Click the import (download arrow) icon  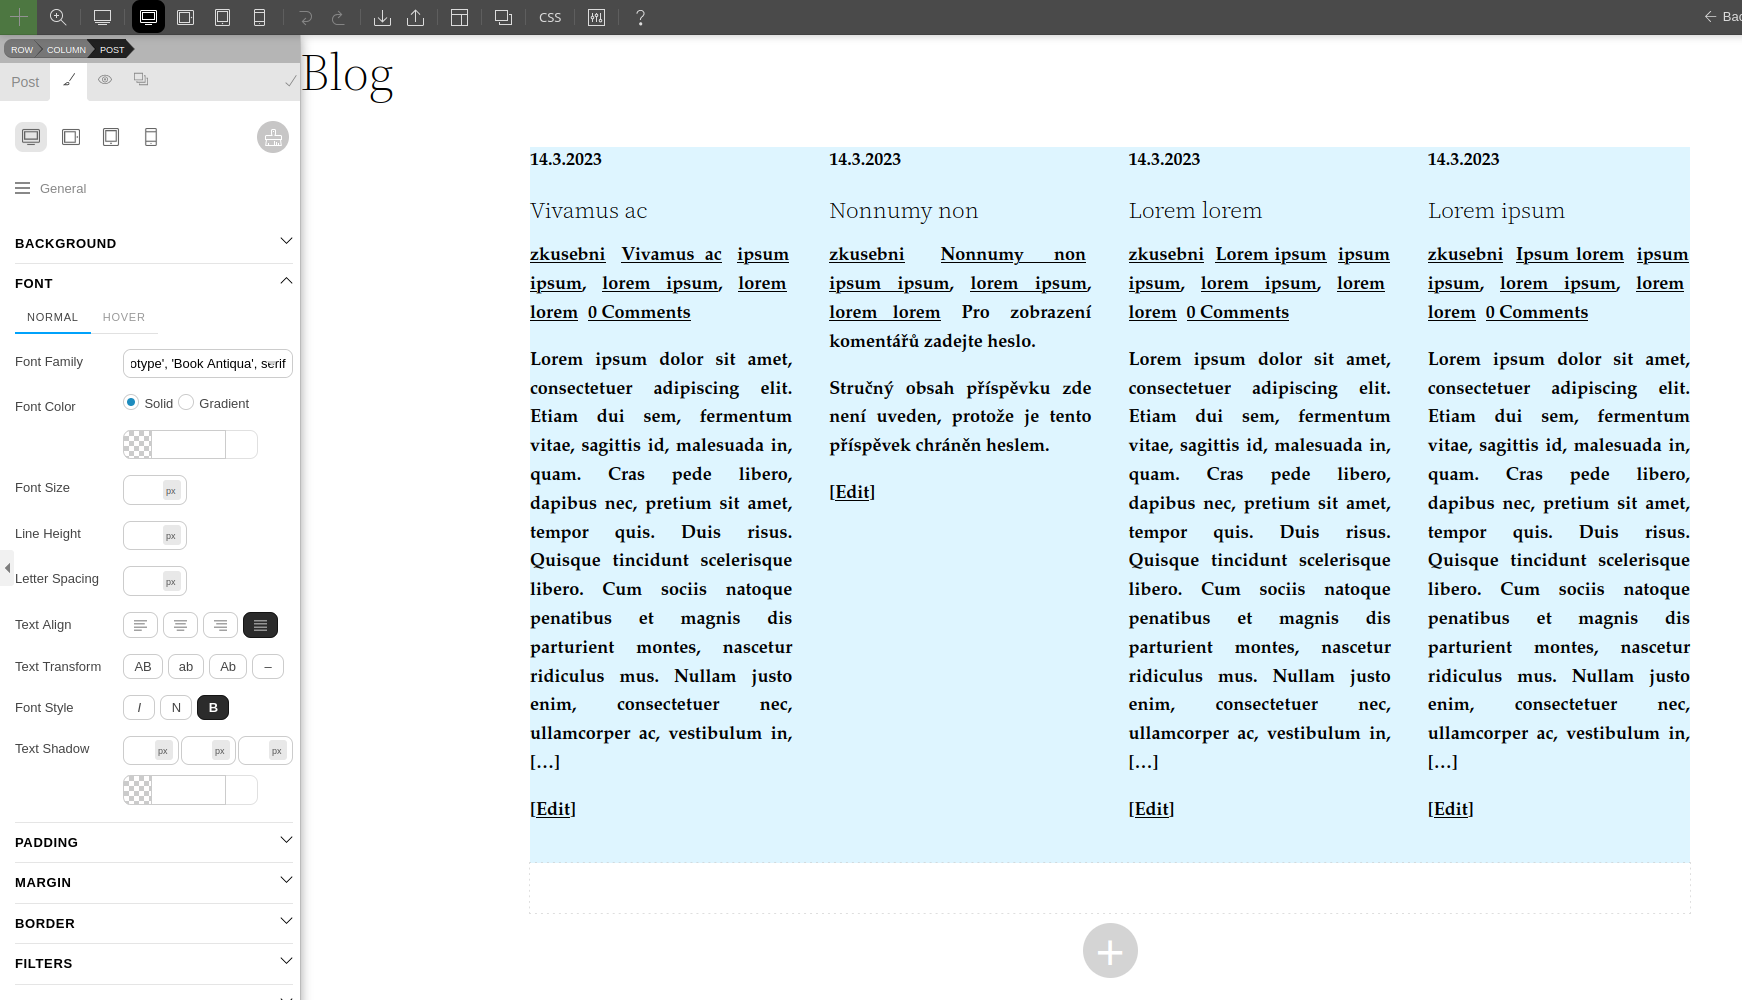[x=382, y=17]
